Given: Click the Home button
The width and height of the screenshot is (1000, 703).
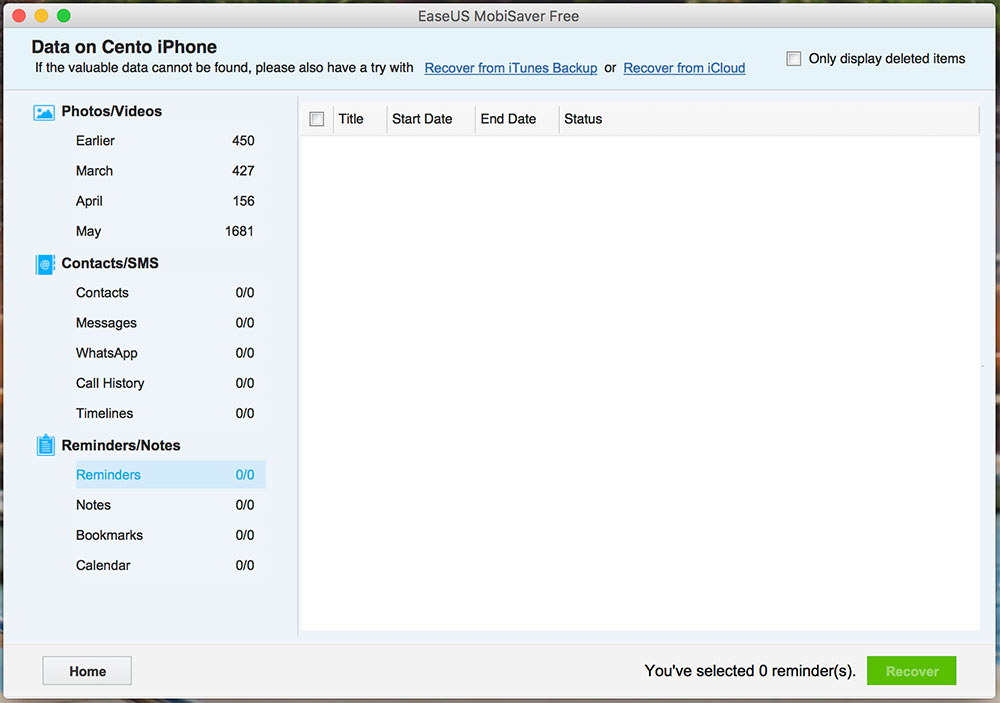Looking at the screenshot, I should pos(87,671).
